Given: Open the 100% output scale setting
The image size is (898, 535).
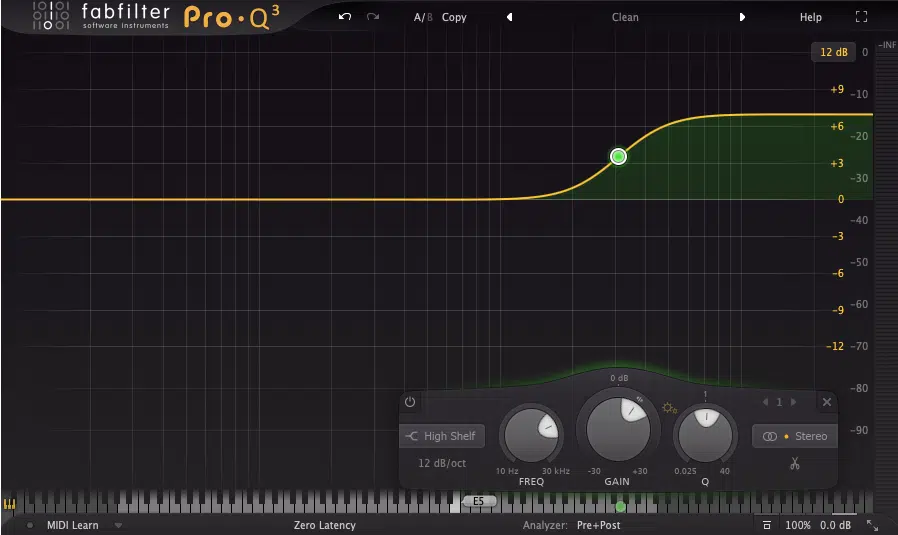Looking at the screenshot, I should (x=798, y=525).
